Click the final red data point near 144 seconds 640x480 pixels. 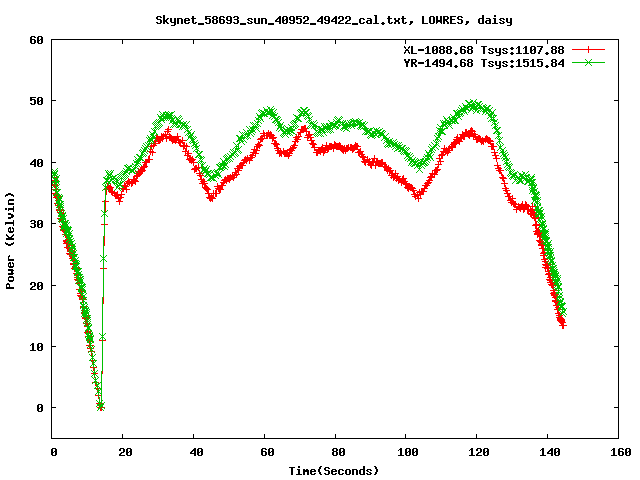(563, 325)
